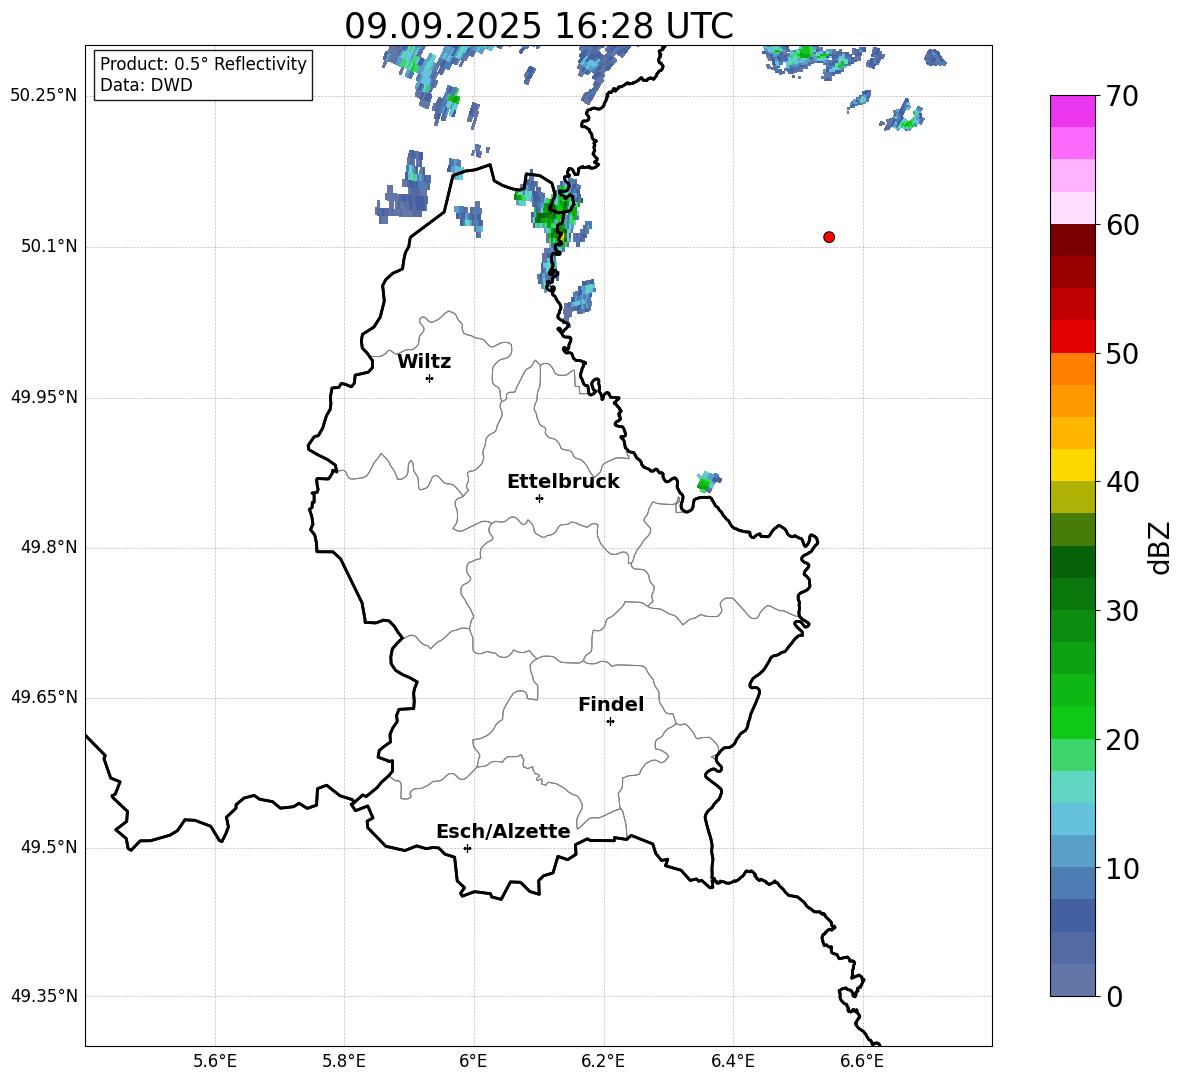1184x1081 pixels.
Task: Click the 50.25°N latitude label
Action: coord(44,96)
